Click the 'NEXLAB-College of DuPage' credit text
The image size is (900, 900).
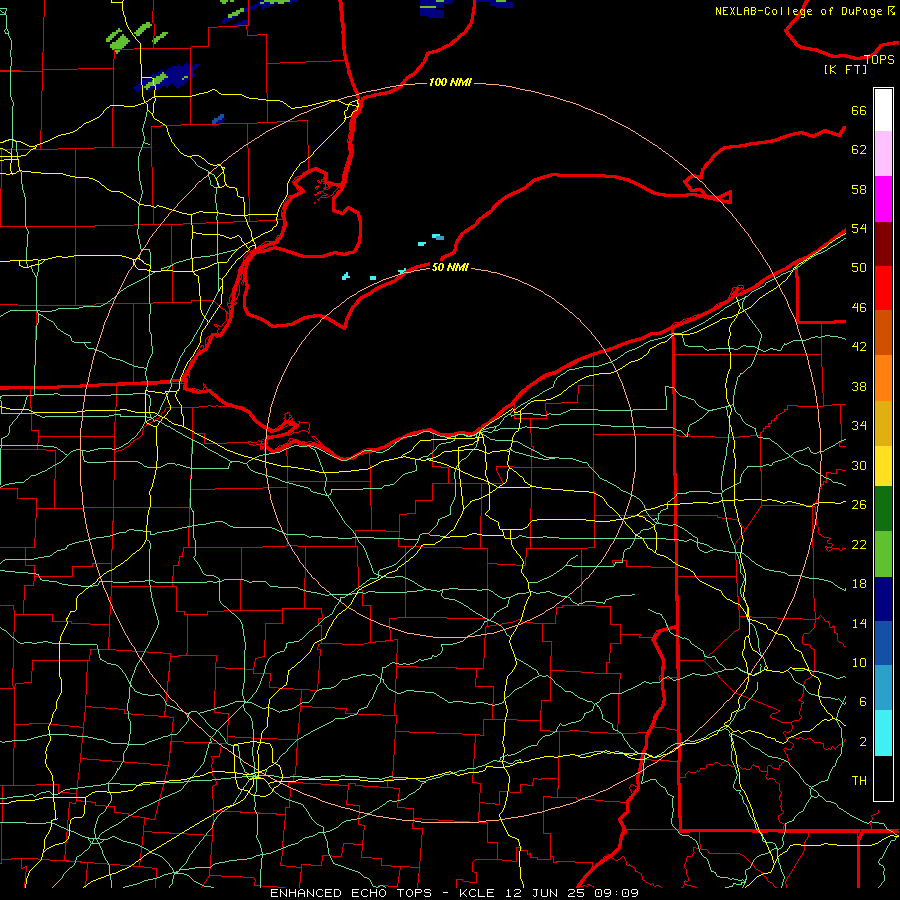[798, 11]
